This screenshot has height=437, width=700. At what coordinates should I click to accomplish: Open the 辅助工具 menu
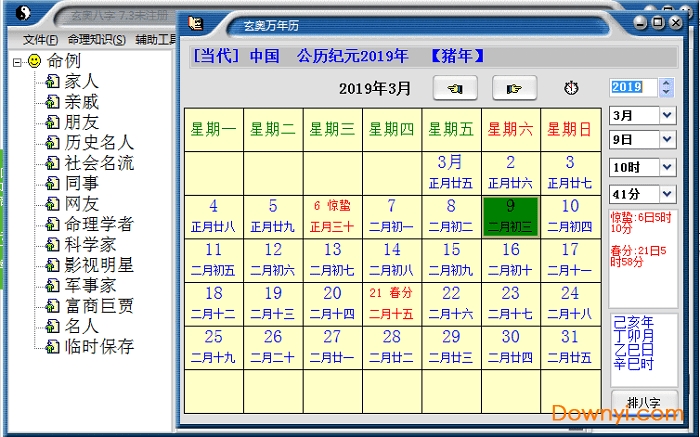coord(155,40)
